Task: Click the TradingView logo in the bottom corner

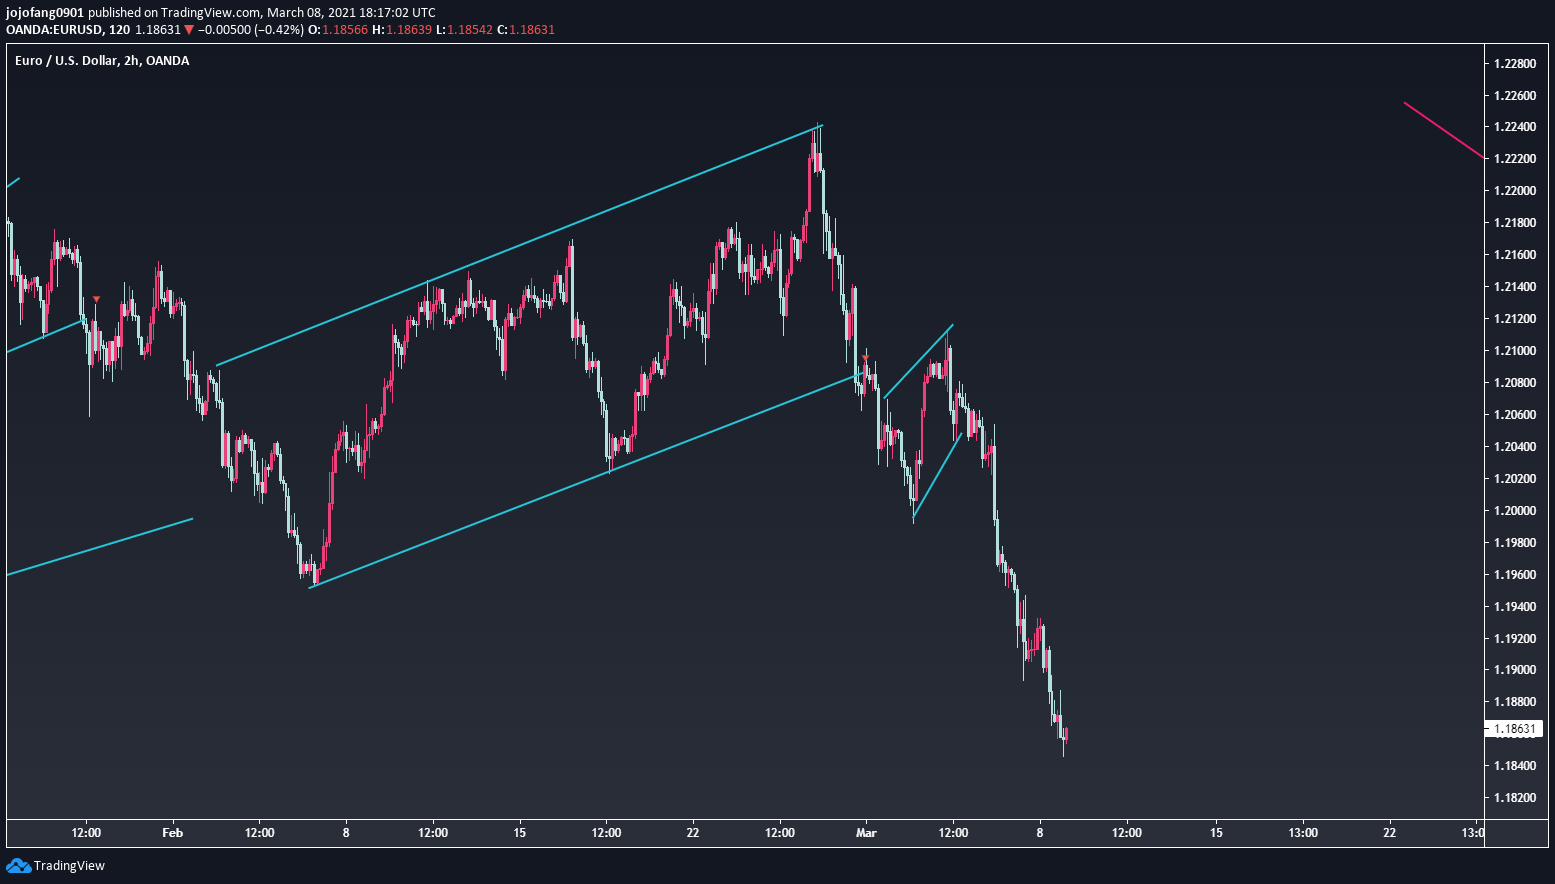Action: pos(55,866)
